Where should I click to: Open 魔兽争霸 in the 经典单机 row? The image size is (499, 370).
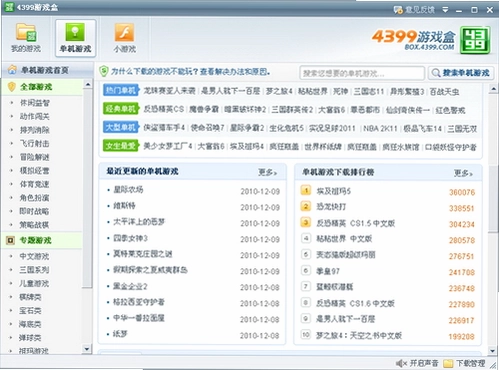(204, 109)
